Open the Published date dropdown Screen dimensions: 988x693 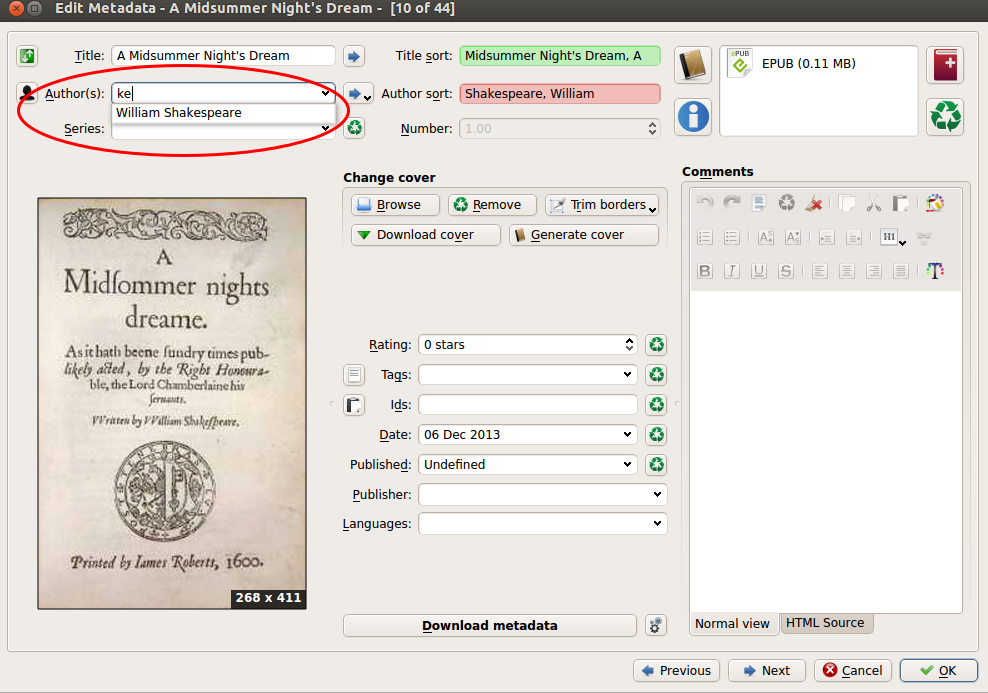coord(628,464)
